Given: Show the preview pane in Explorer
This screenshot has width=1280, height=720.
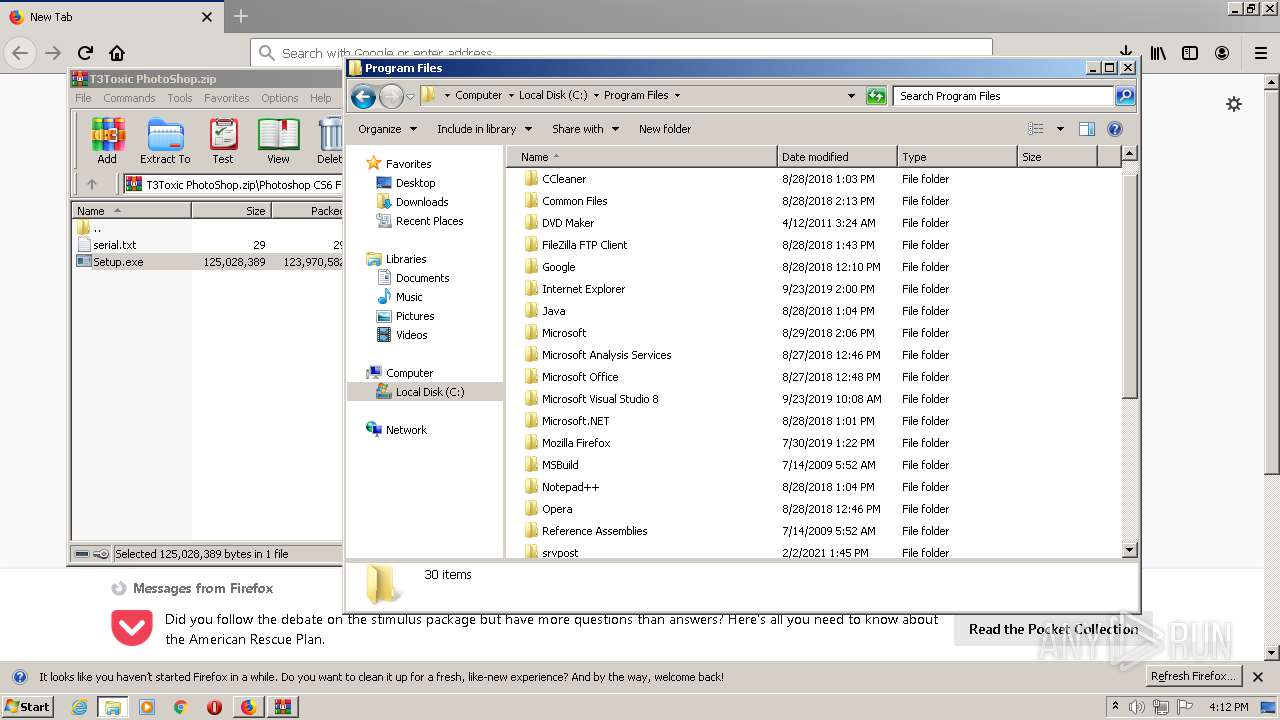Looking at the screenshot, I should tap(1087, 129).
